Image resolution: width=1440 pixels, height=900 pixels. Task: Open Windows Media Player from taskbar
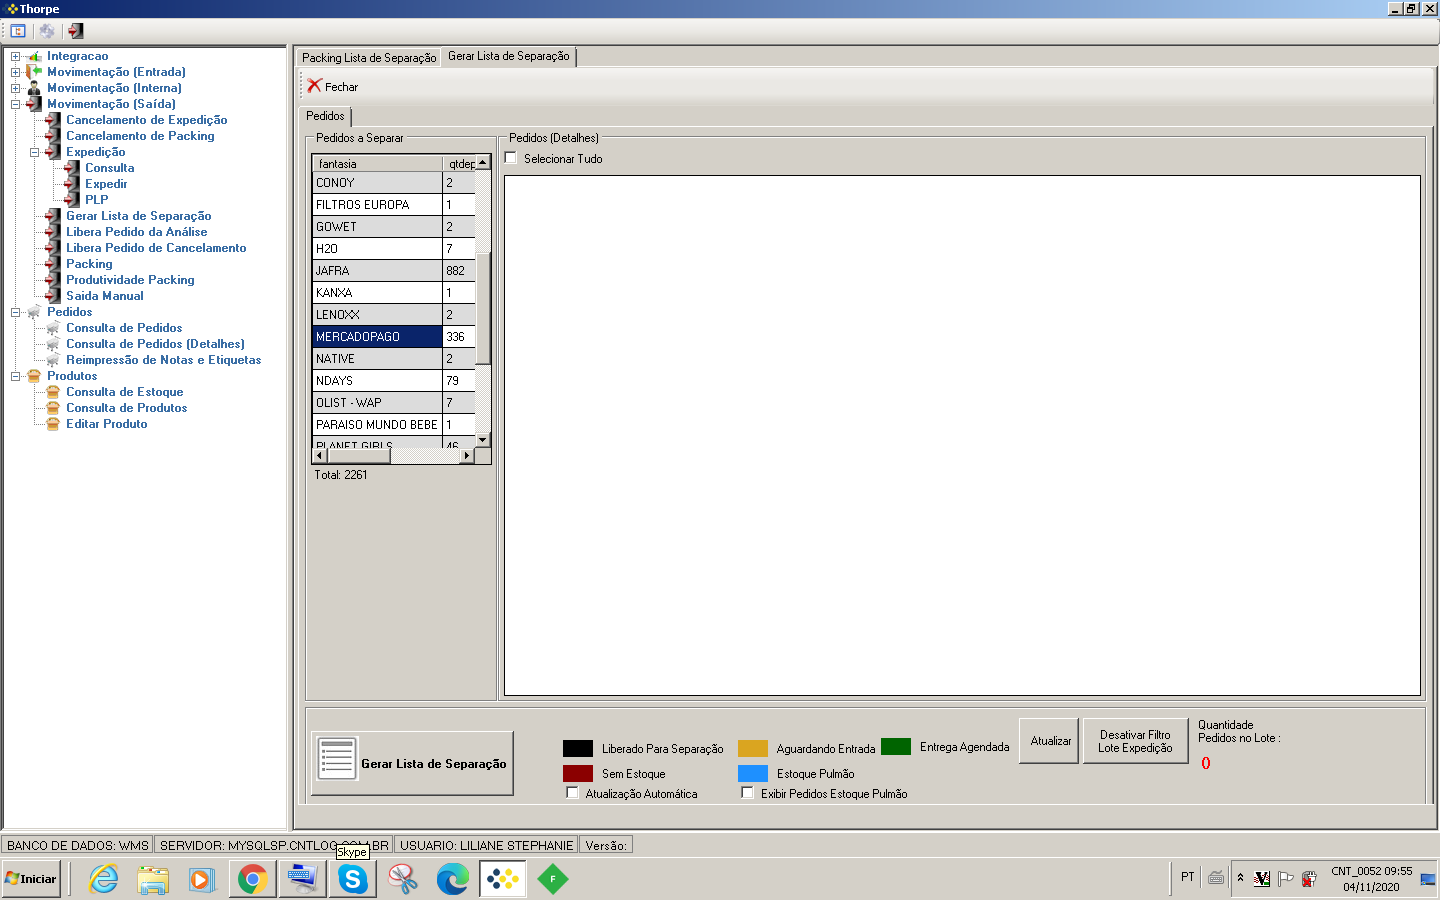202,879
